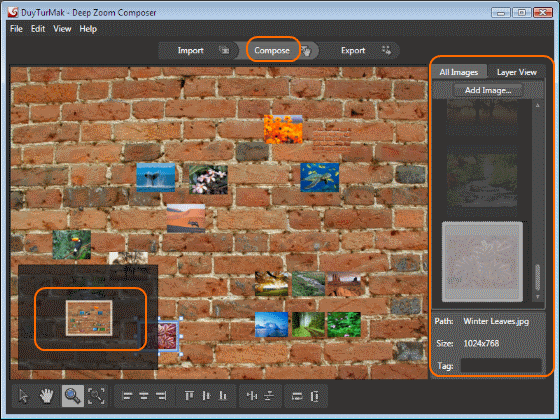
Task: Align selected images to right edges
Action: pos(161,396)
